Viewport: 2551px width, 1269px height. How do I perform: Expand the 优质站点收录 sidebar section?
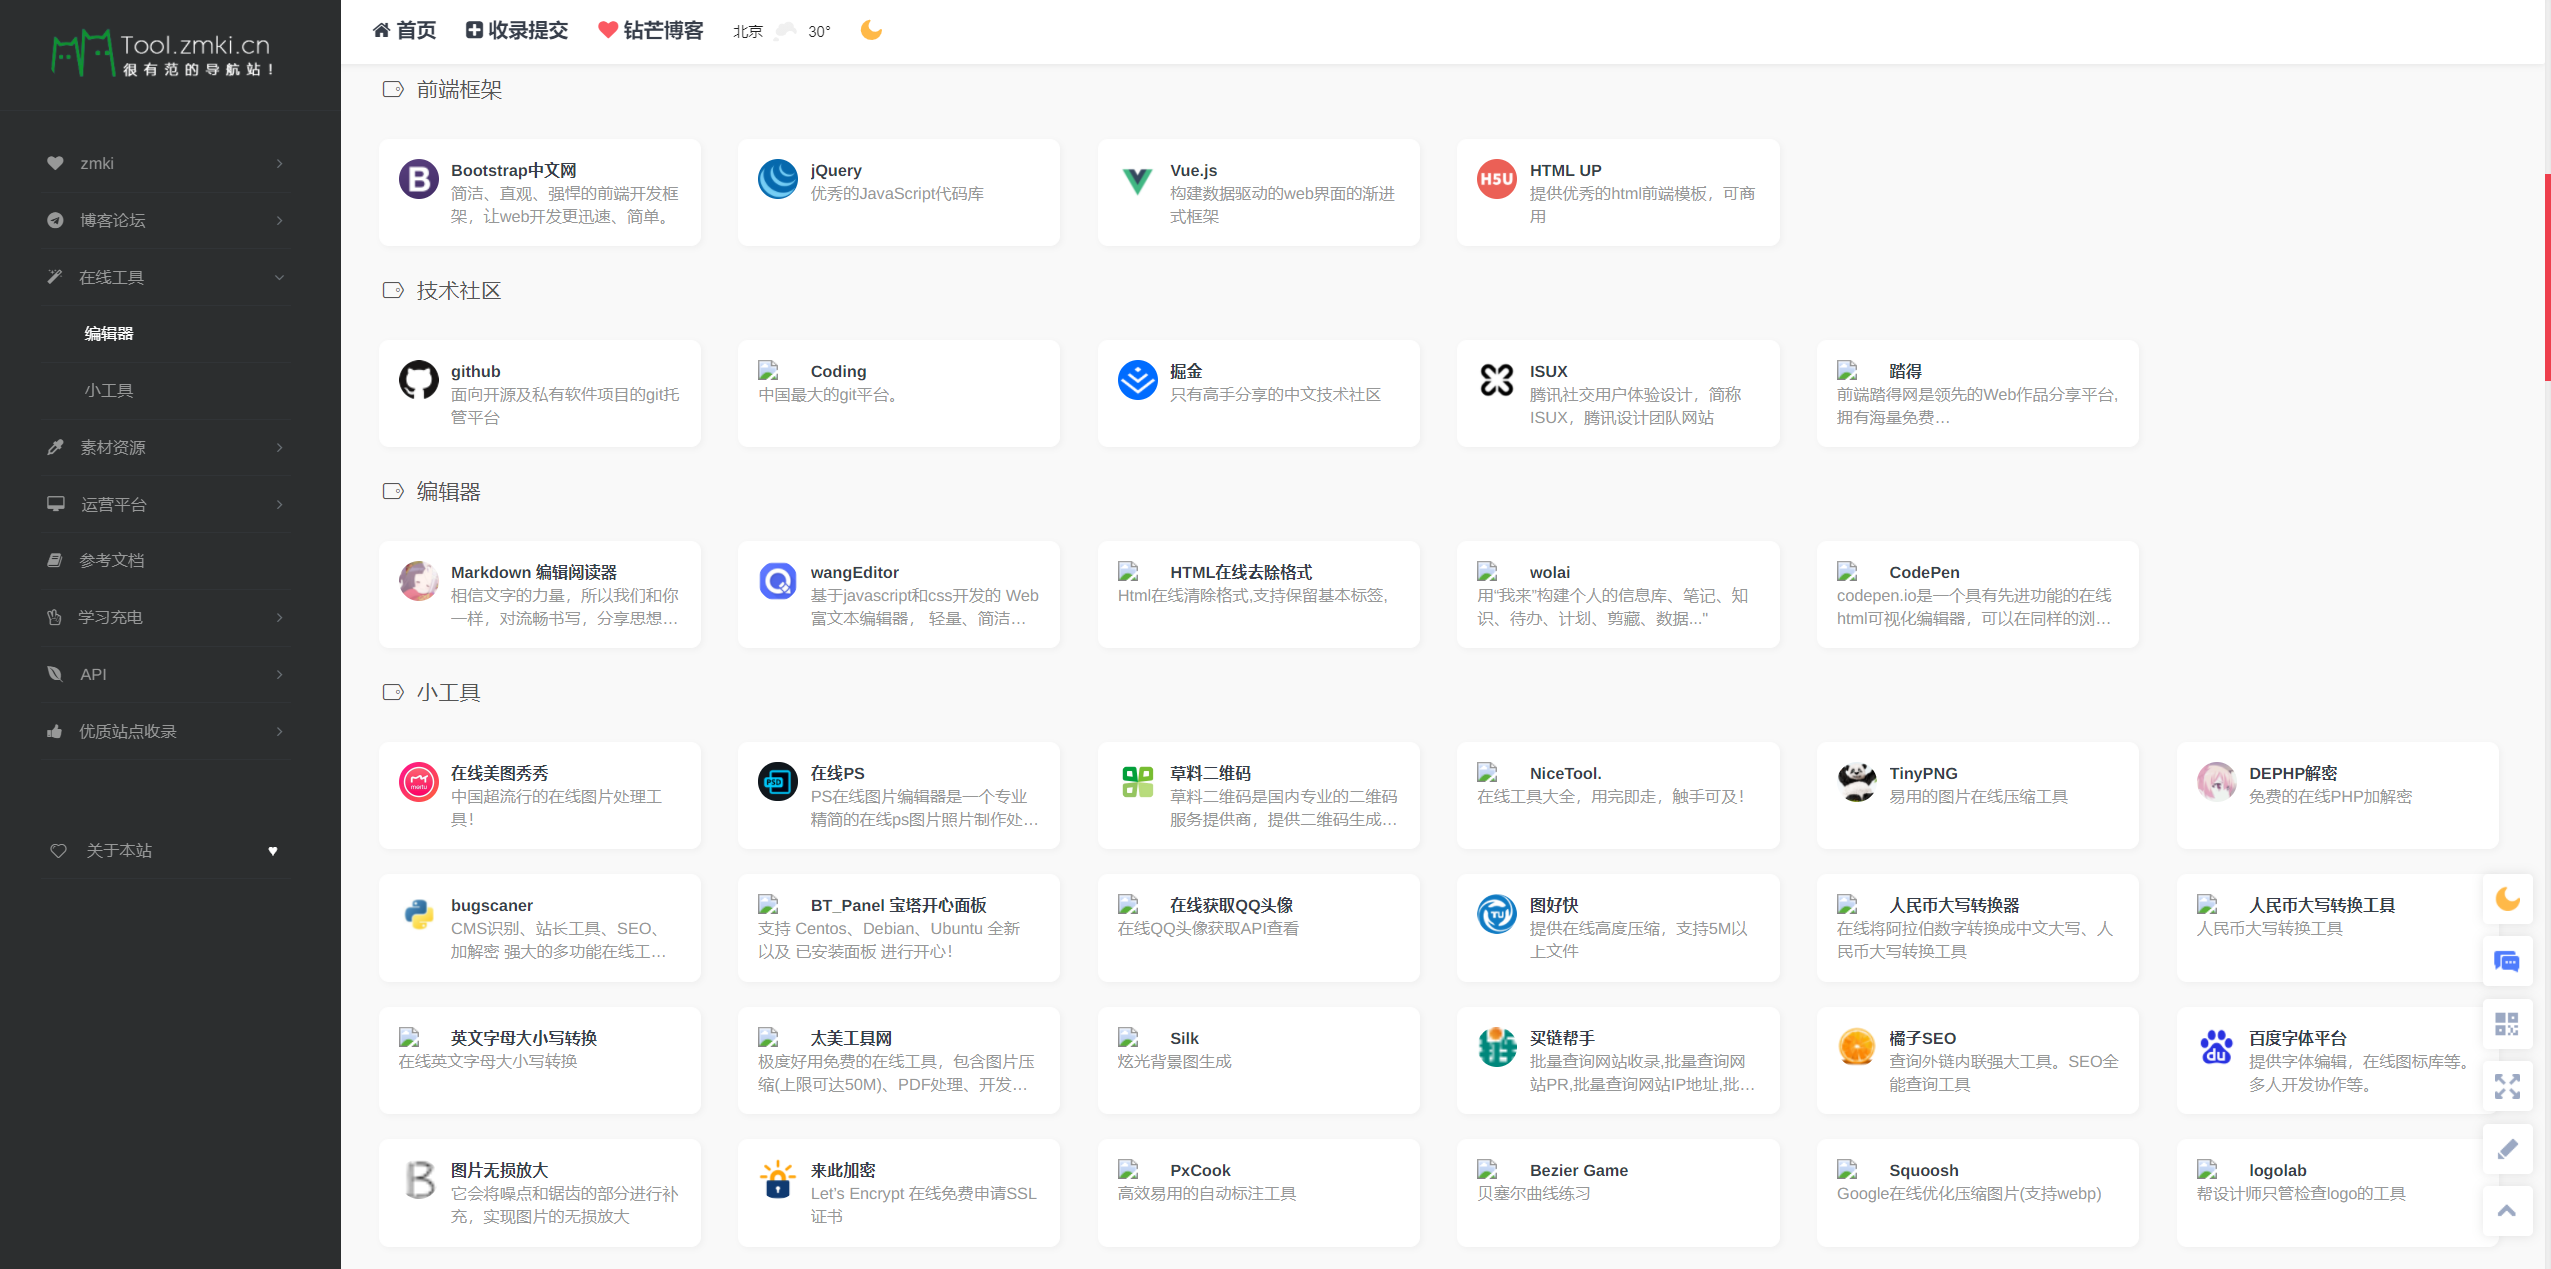tap(164, 731)
